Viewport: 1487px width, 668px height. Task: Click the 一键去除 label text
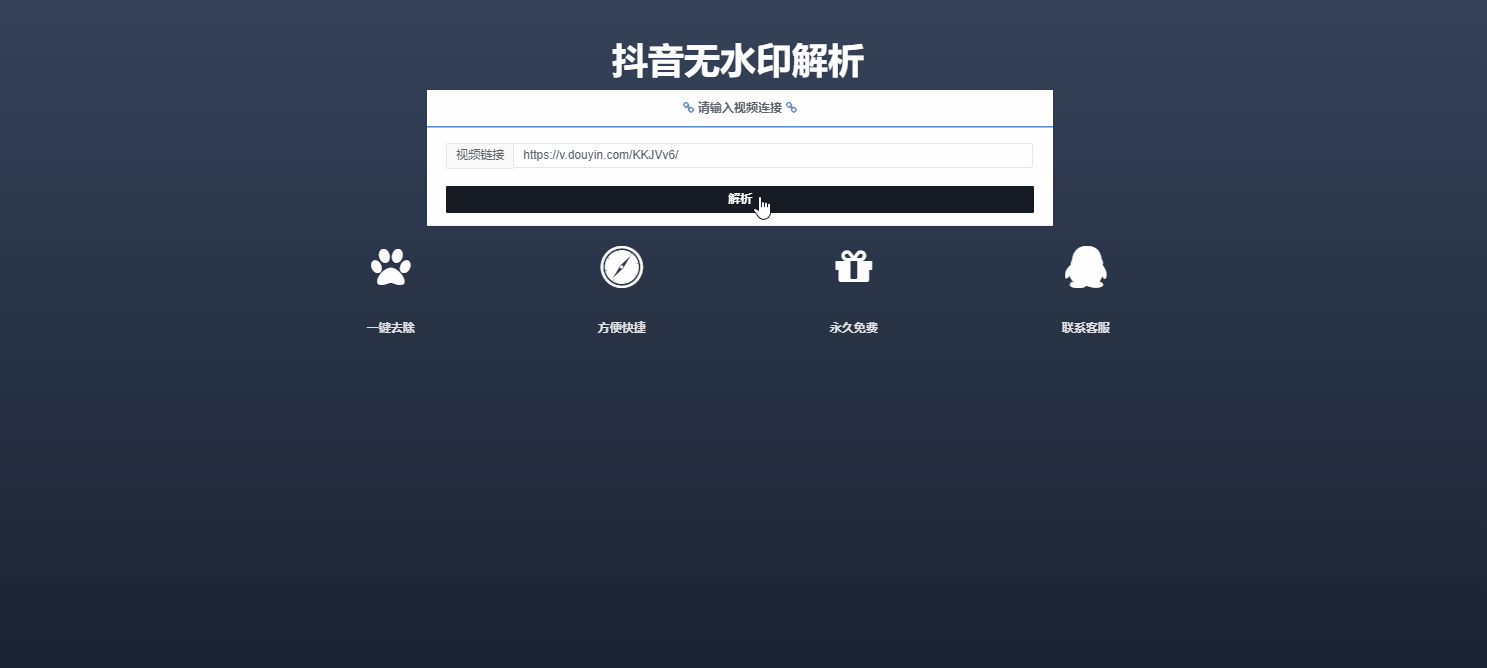tap(390, 327)
